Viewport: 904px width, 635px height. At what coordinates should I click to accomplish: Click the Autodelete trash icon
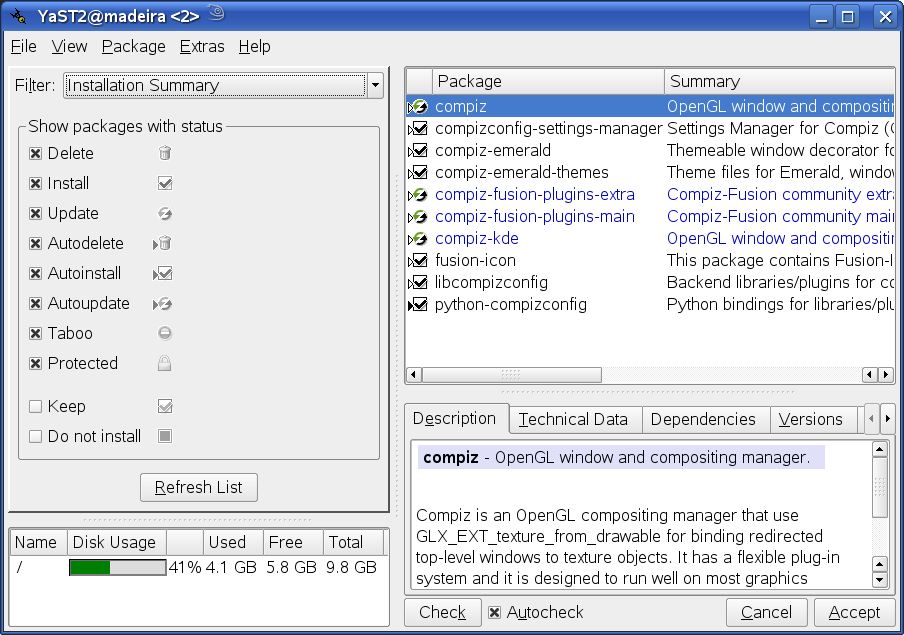(163, 243)
